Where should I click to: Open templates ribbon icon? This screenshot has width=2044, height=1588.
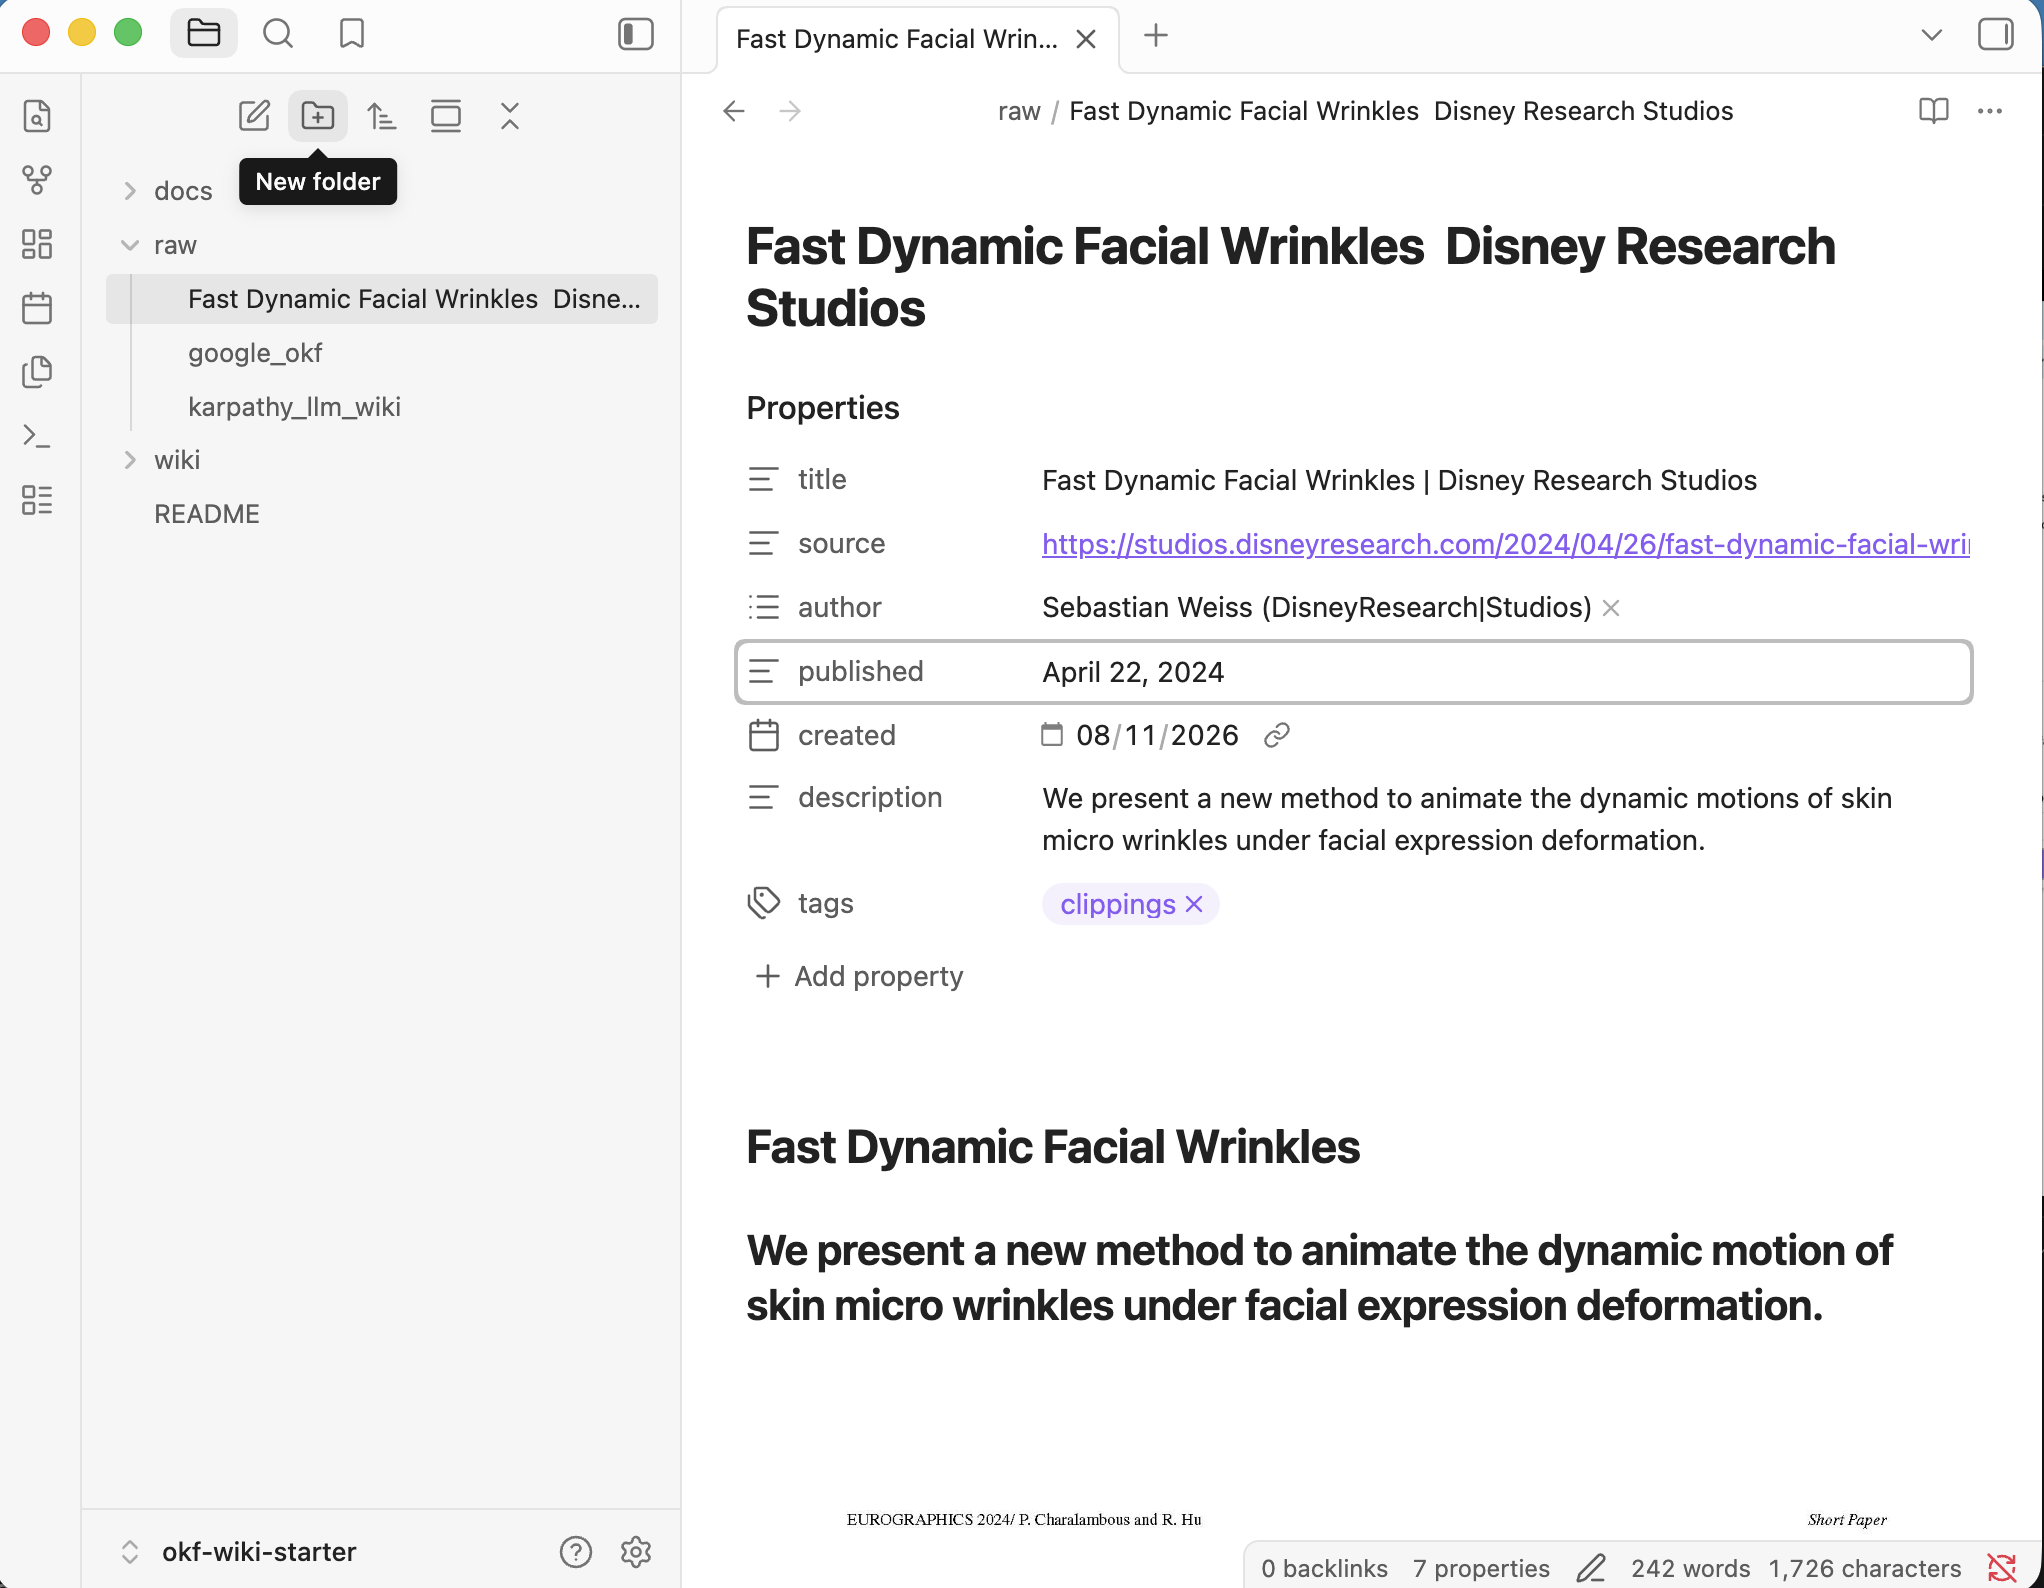[x=37, y=372]
